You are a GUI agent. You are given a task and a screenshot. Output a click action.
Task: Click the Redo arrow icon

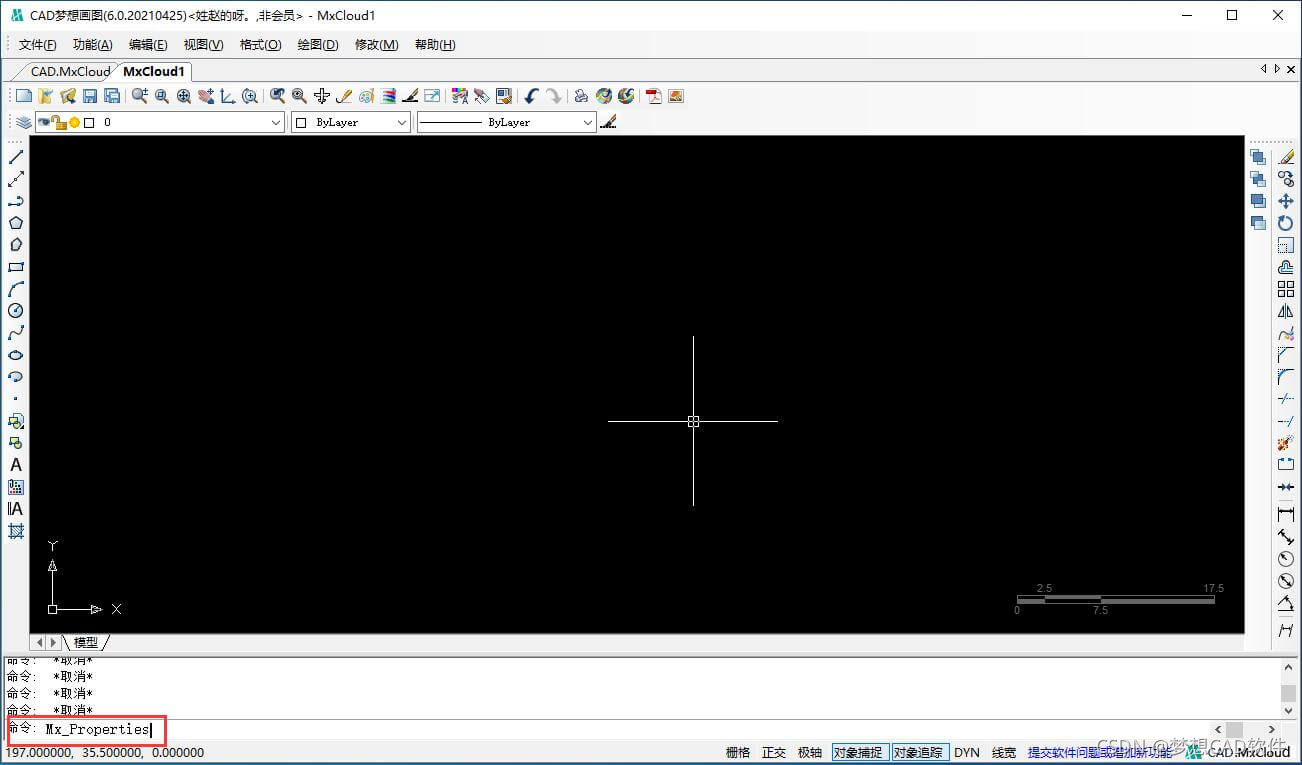click(x=554, y=96)
